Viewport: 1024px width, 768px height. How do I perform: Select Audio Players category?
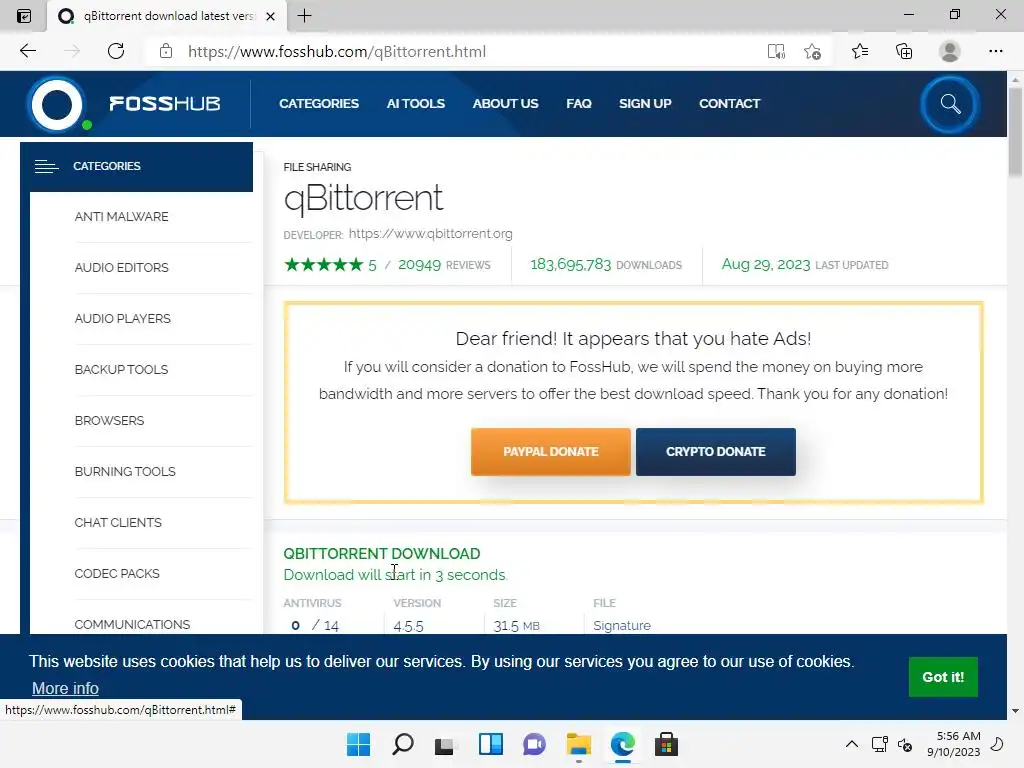point(123,319)
